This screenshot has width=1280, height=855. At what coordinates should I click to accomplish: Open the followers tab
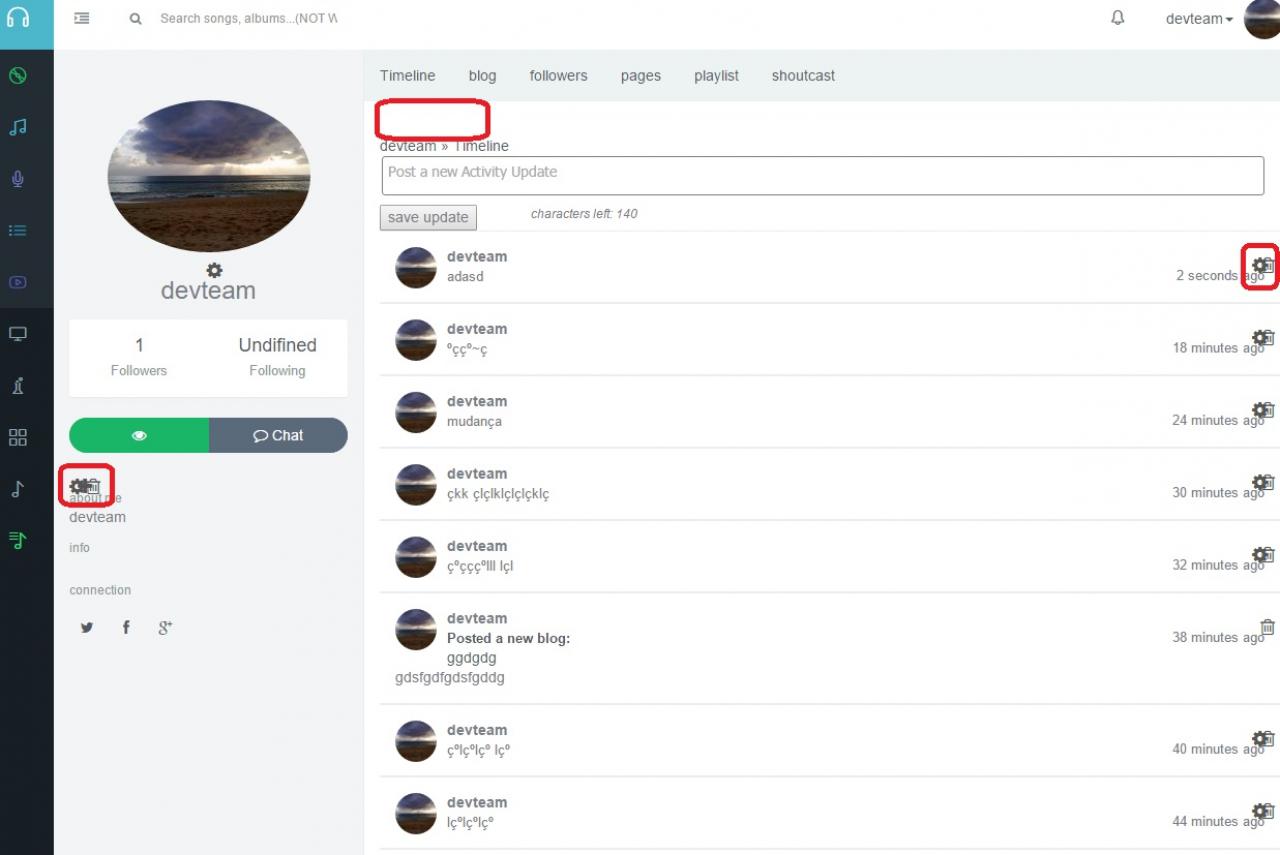[559, 75]
